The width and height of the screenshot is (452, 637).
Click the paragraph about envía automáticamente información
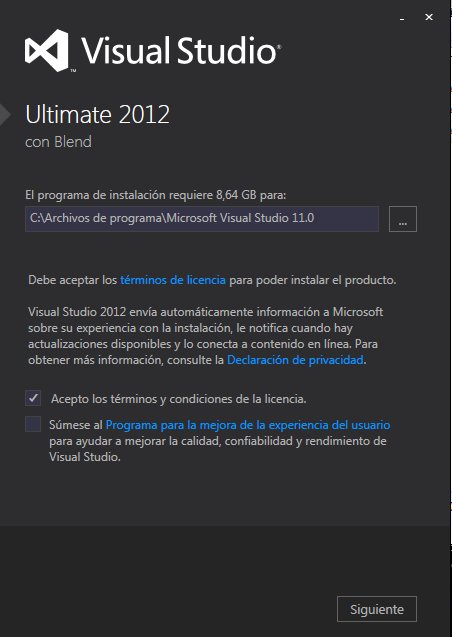click(x=205, y=336)
